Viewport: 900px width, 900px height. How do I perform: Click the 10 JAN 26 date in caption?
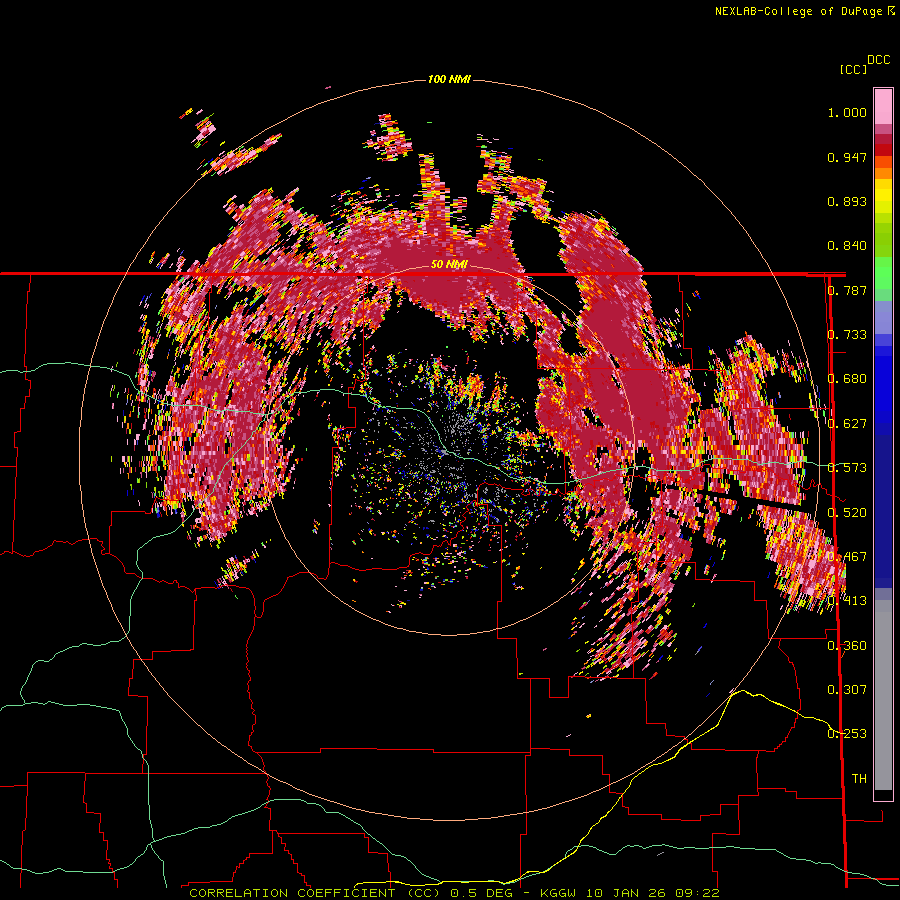[x=628, y=893]
